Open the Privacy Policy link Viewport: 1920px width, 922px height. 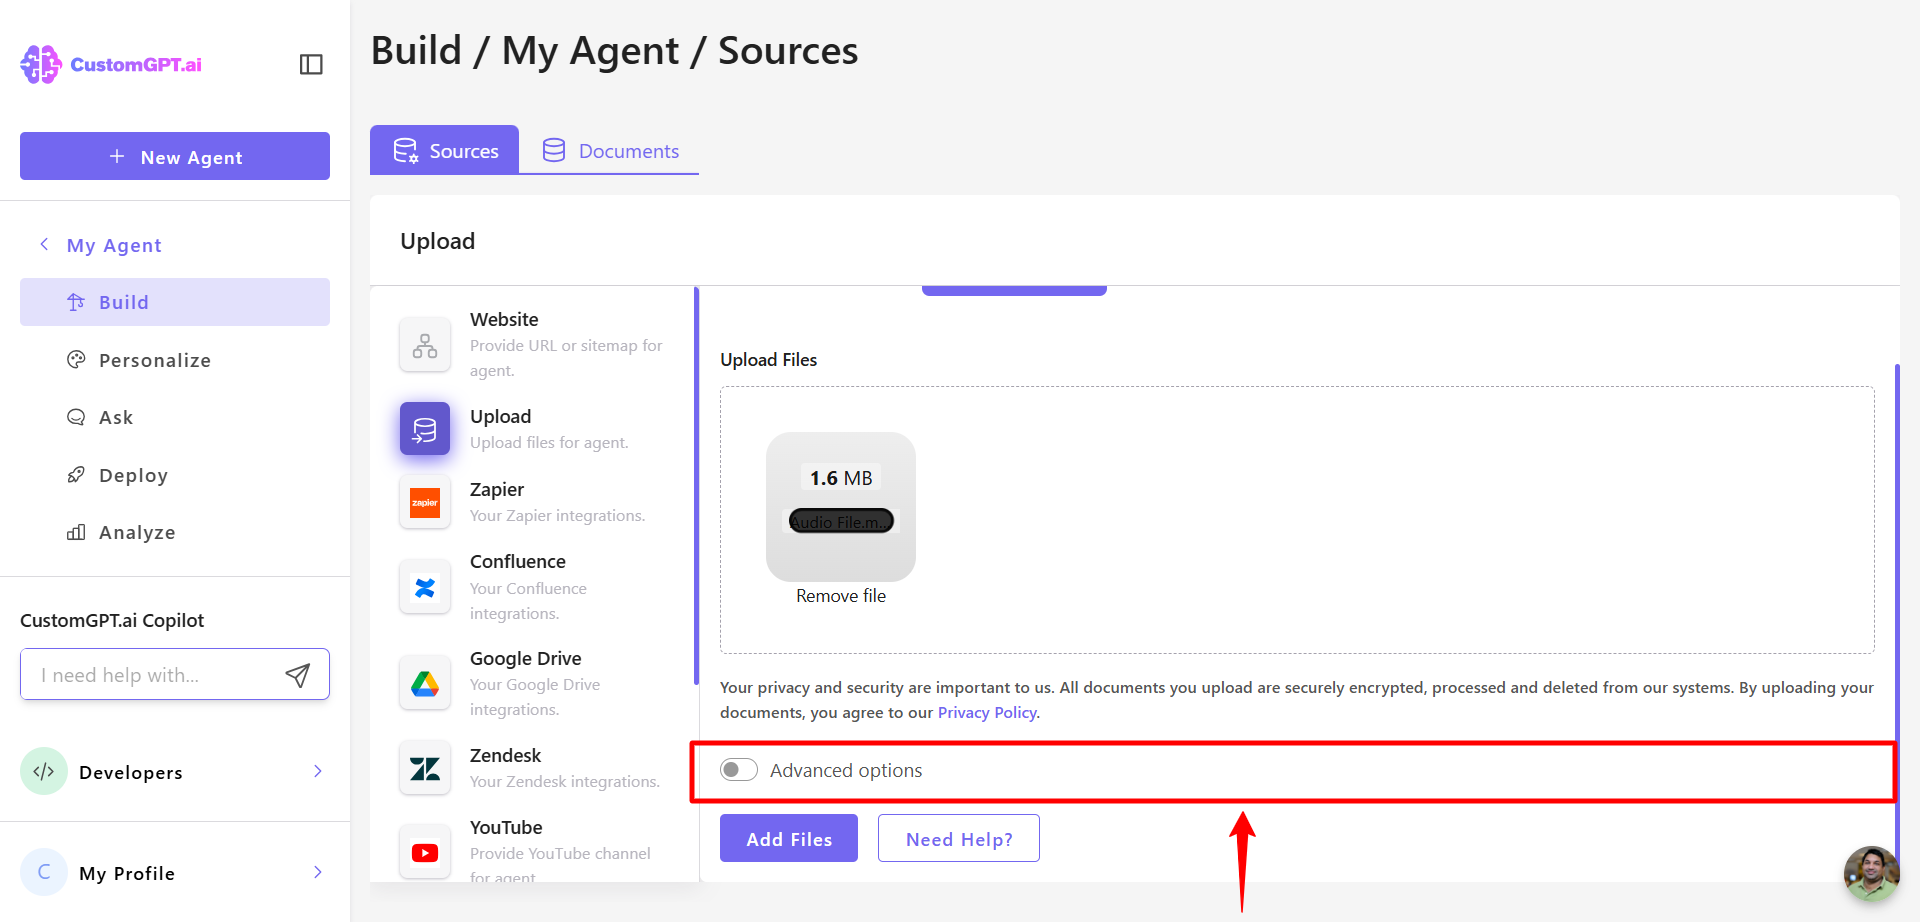point(987,712)
